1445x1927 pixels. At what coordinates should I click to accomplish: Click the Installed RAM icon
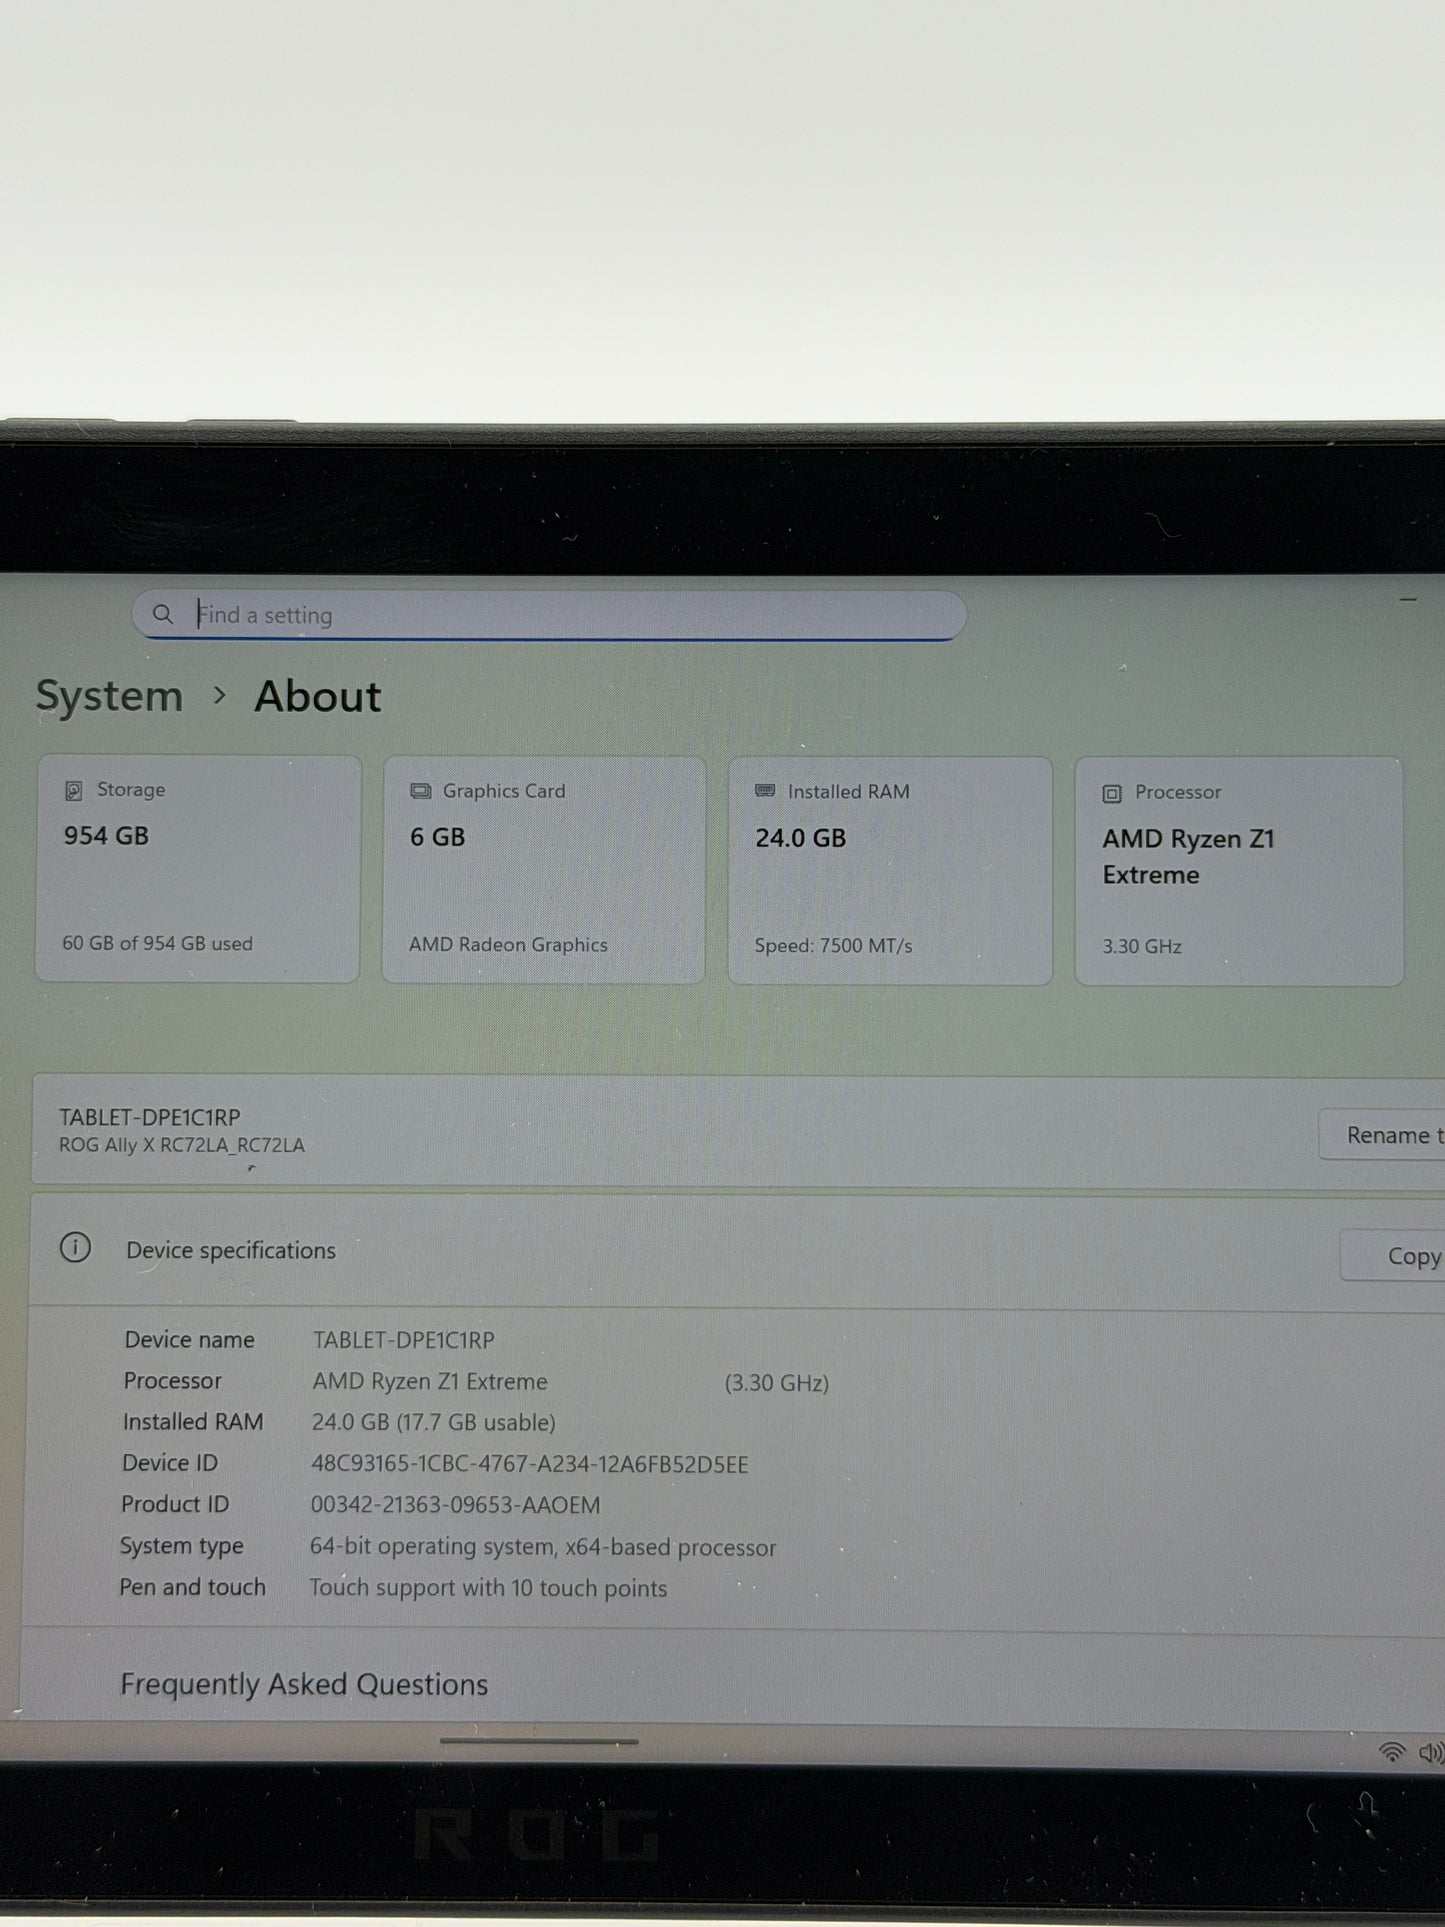point(765,791)
